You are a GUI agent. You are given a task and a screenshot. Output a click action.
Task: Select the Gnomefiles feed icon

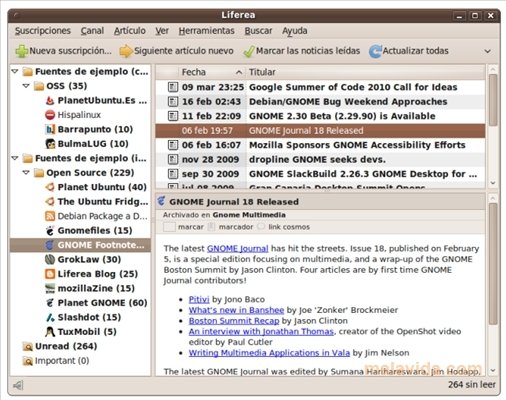50,230
